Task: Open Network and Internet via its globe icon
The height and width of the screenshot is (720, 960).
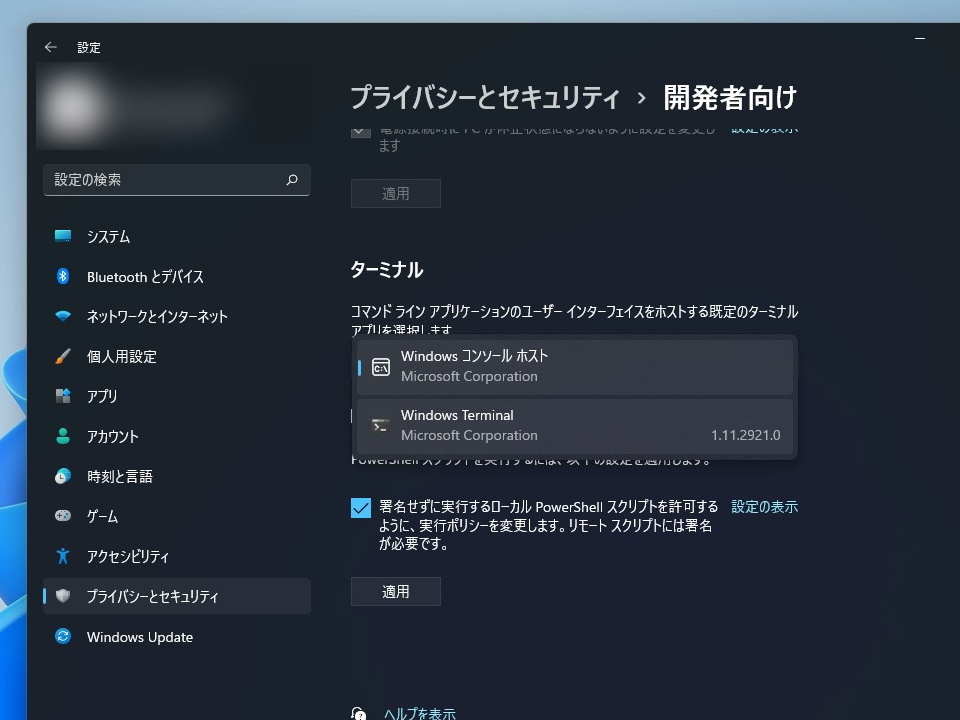Action: [x=62, y=316]
